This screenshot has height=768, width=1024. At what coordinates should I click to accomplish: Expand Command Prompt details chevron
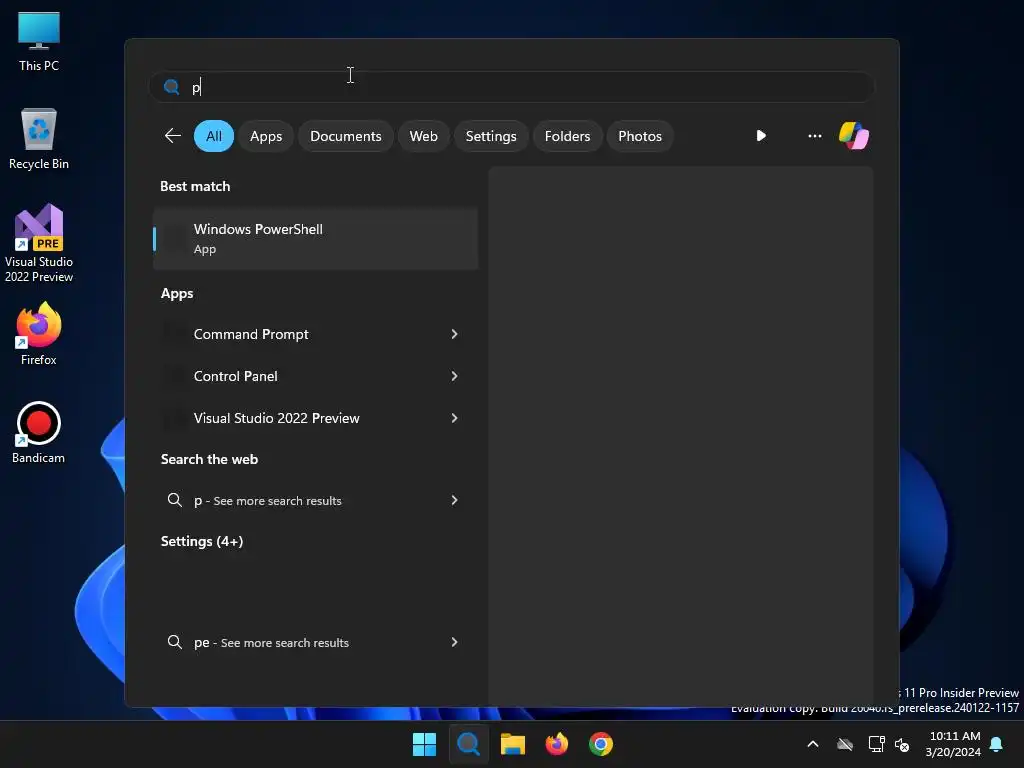[x=454, y=334]
